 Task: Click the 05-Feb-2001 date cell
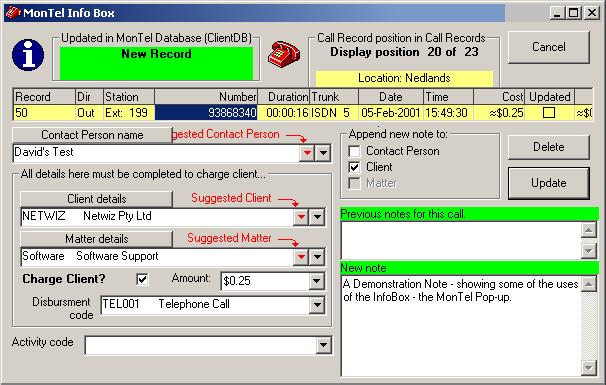pos(391,113)
